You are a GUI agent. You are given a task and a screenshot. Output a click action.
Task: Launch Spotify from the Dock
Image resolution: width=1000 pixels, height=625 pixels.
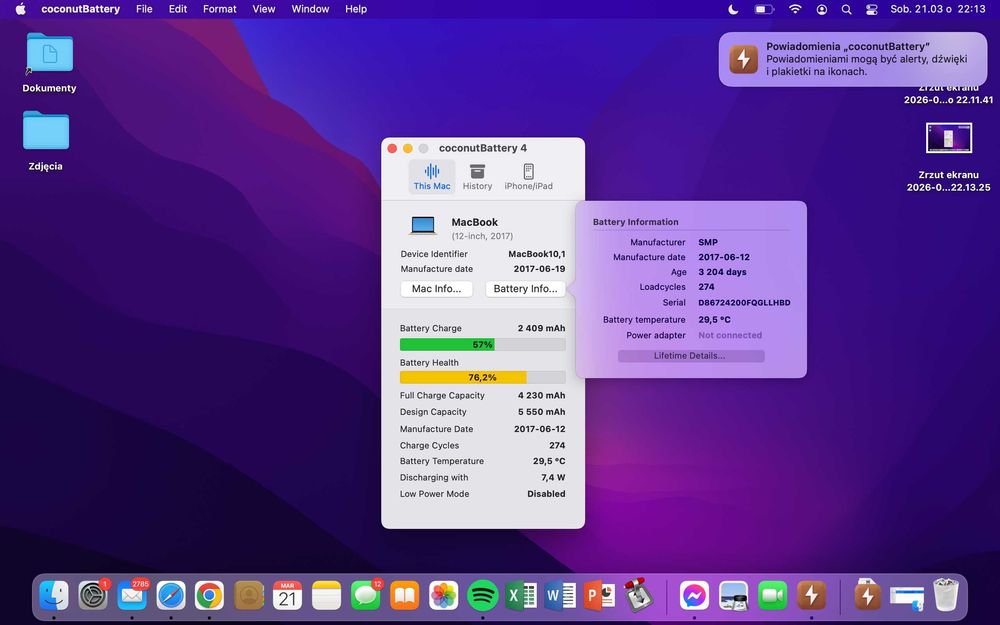pos(483,596)
